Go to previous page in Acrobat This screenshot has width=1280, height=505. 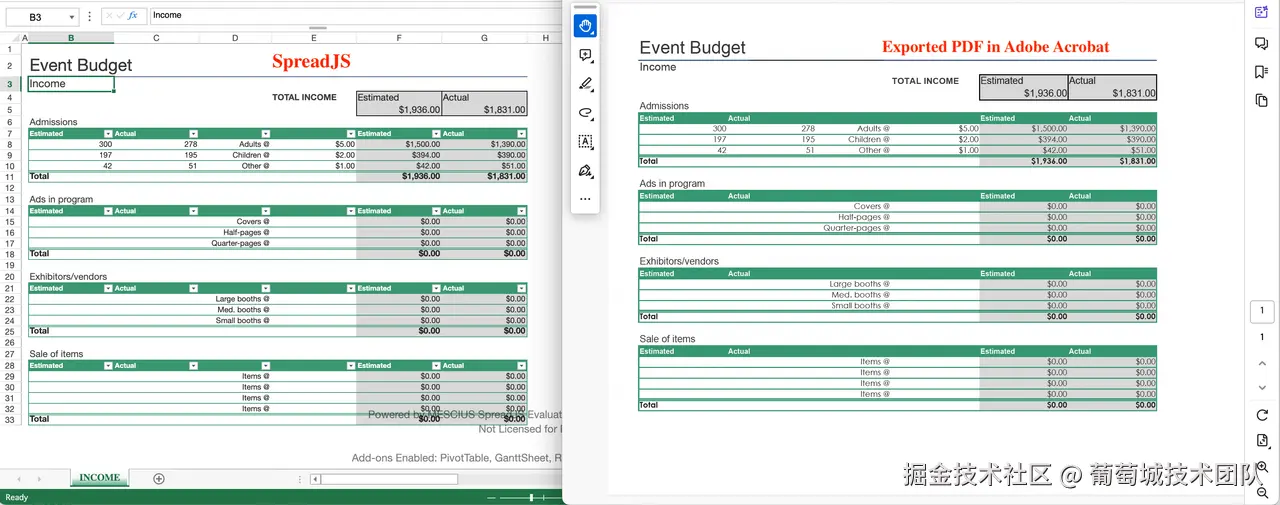[1262, 363]
